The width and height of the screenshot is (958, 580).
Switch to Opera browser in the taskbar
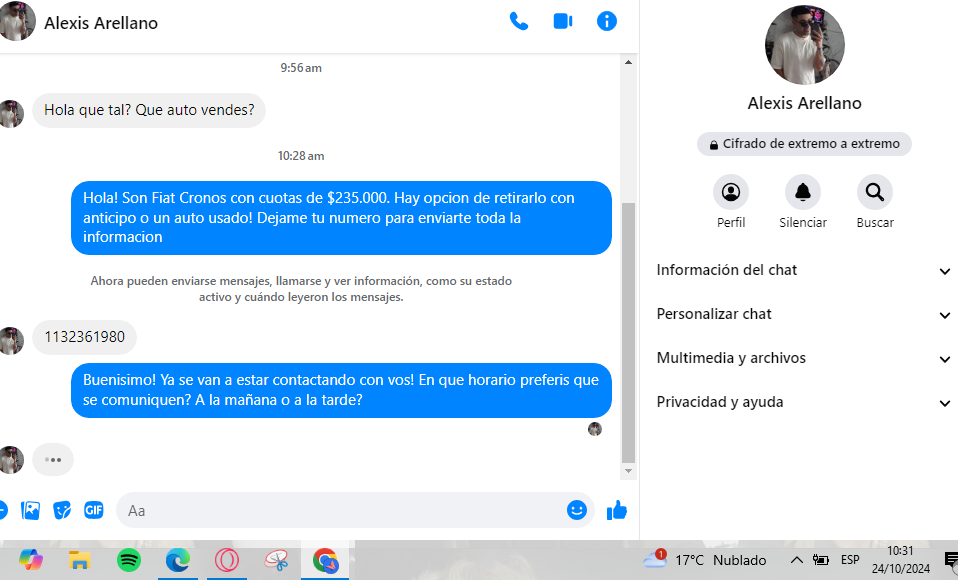[x=227, y=560]
